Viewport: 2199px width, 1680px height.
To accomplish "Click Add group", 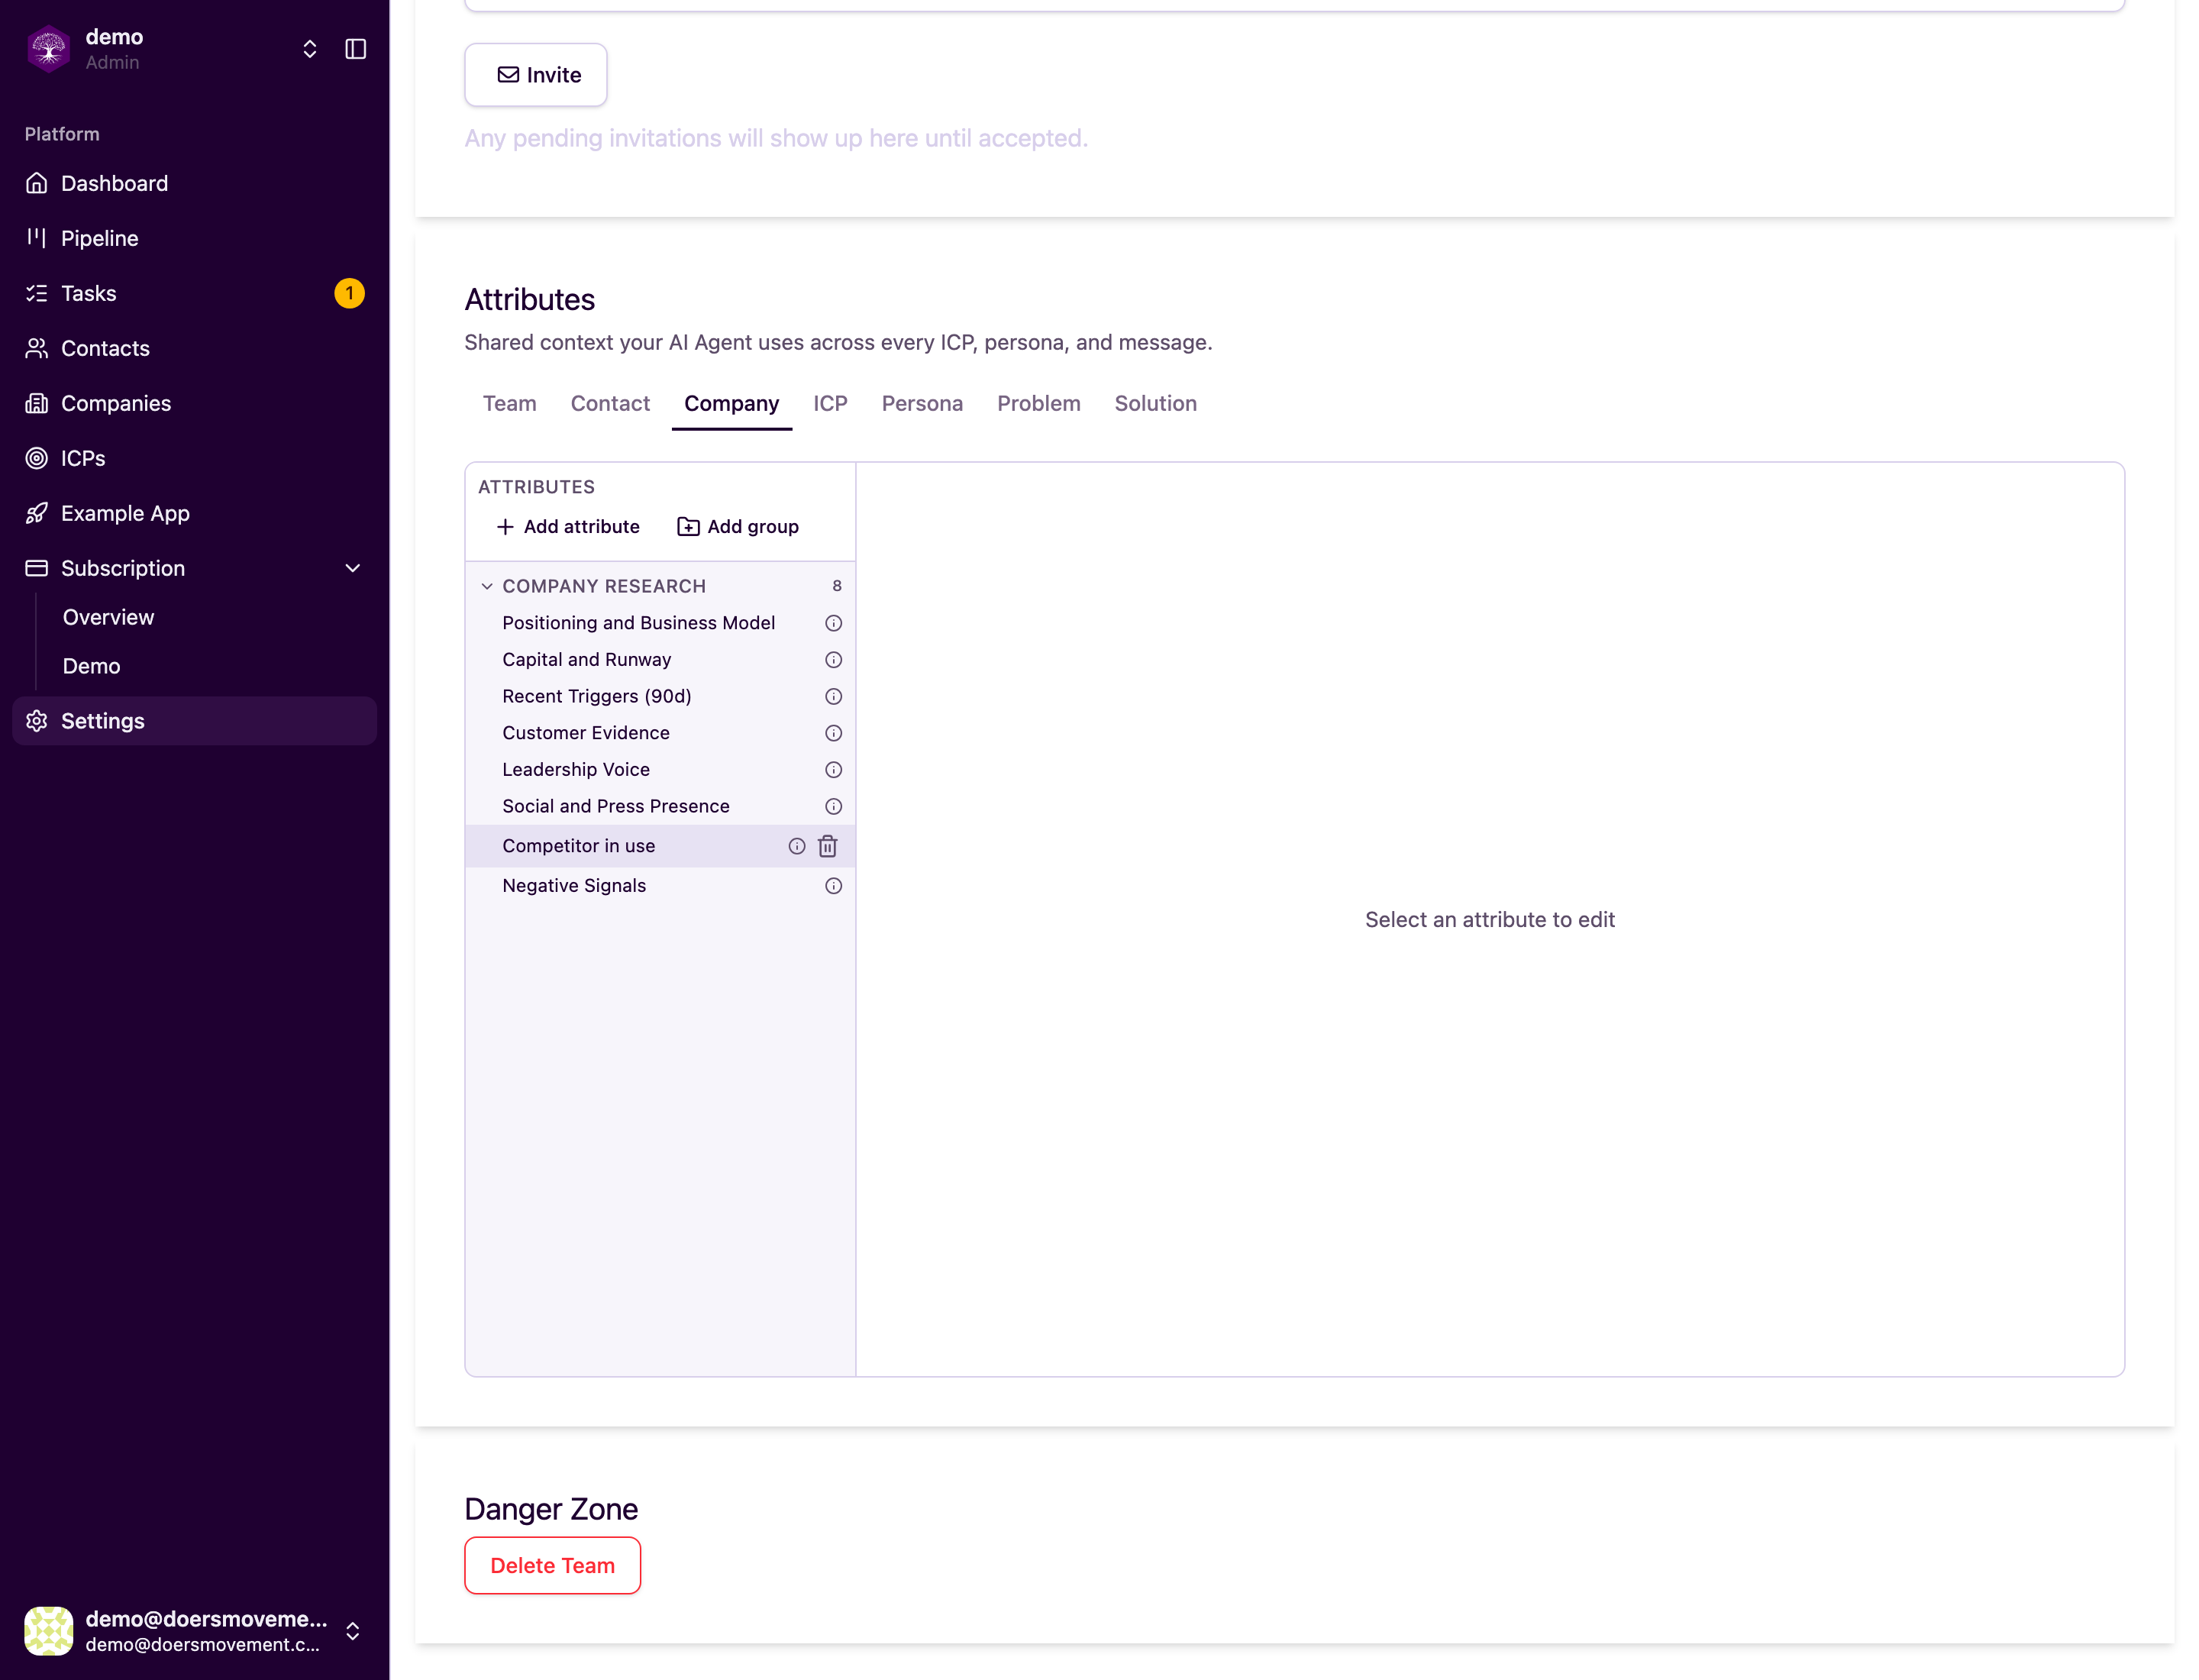I will click(x=738, y=527).
